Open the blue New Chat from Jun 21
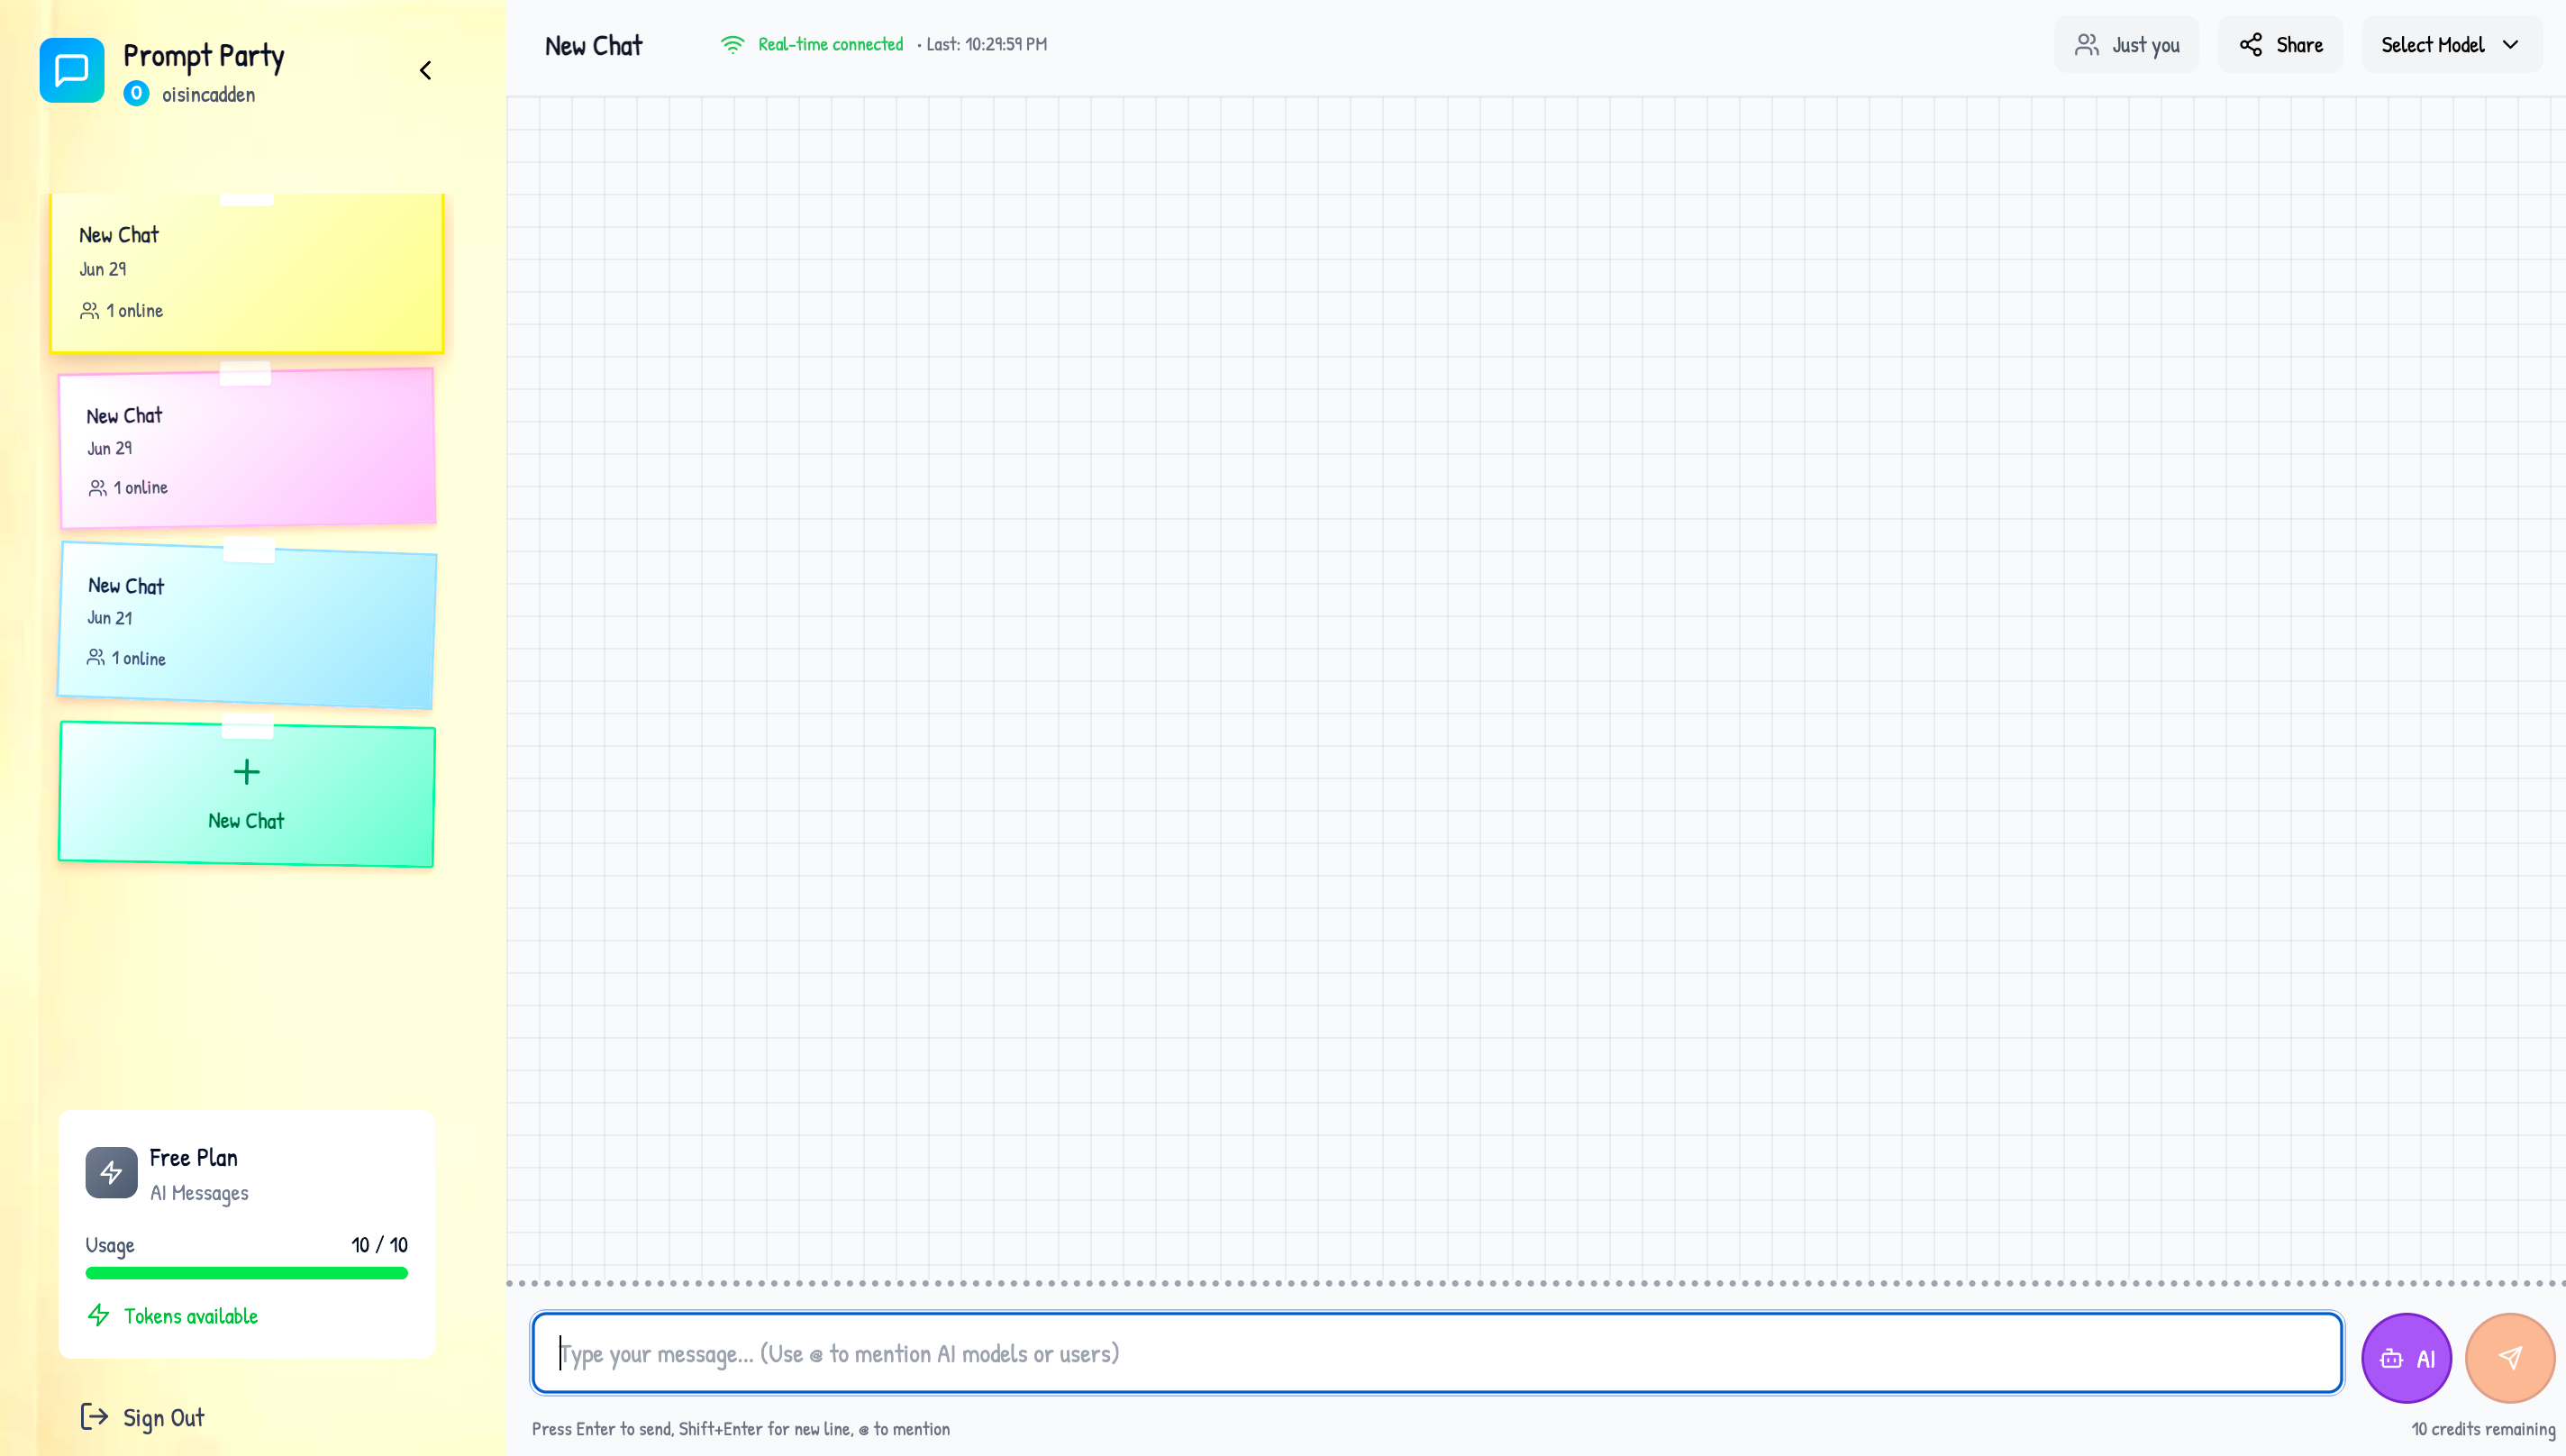Screen dimensions: 2566x1456 click(246, 625)
